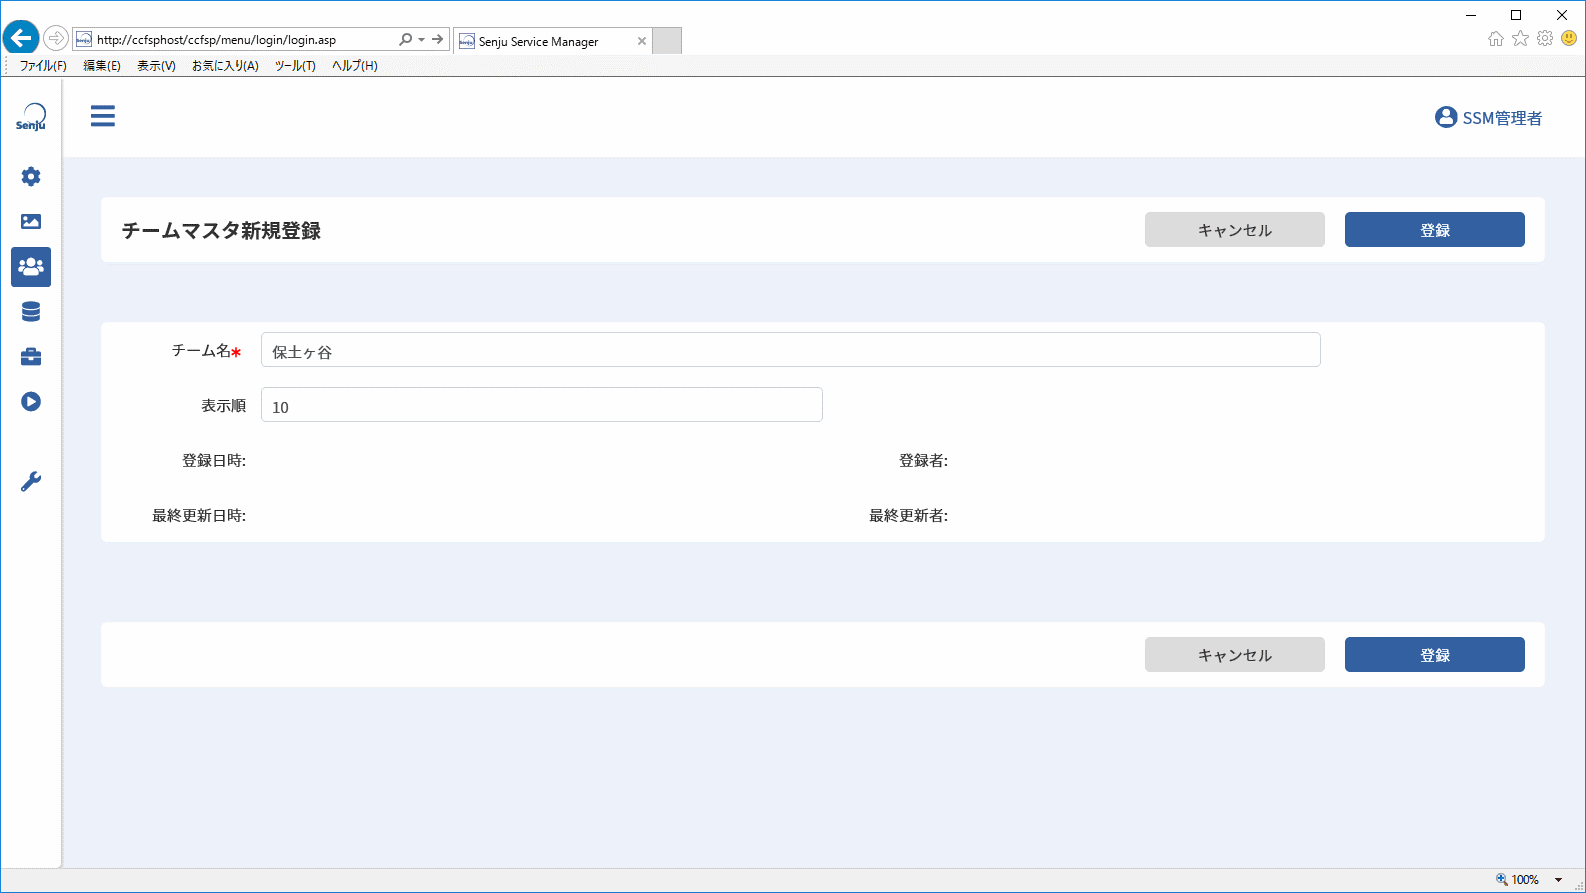The width and height of the screenshot is (1586, 893).
Task: Click the browser back arrow button
Action: click(x=21, y=39)
